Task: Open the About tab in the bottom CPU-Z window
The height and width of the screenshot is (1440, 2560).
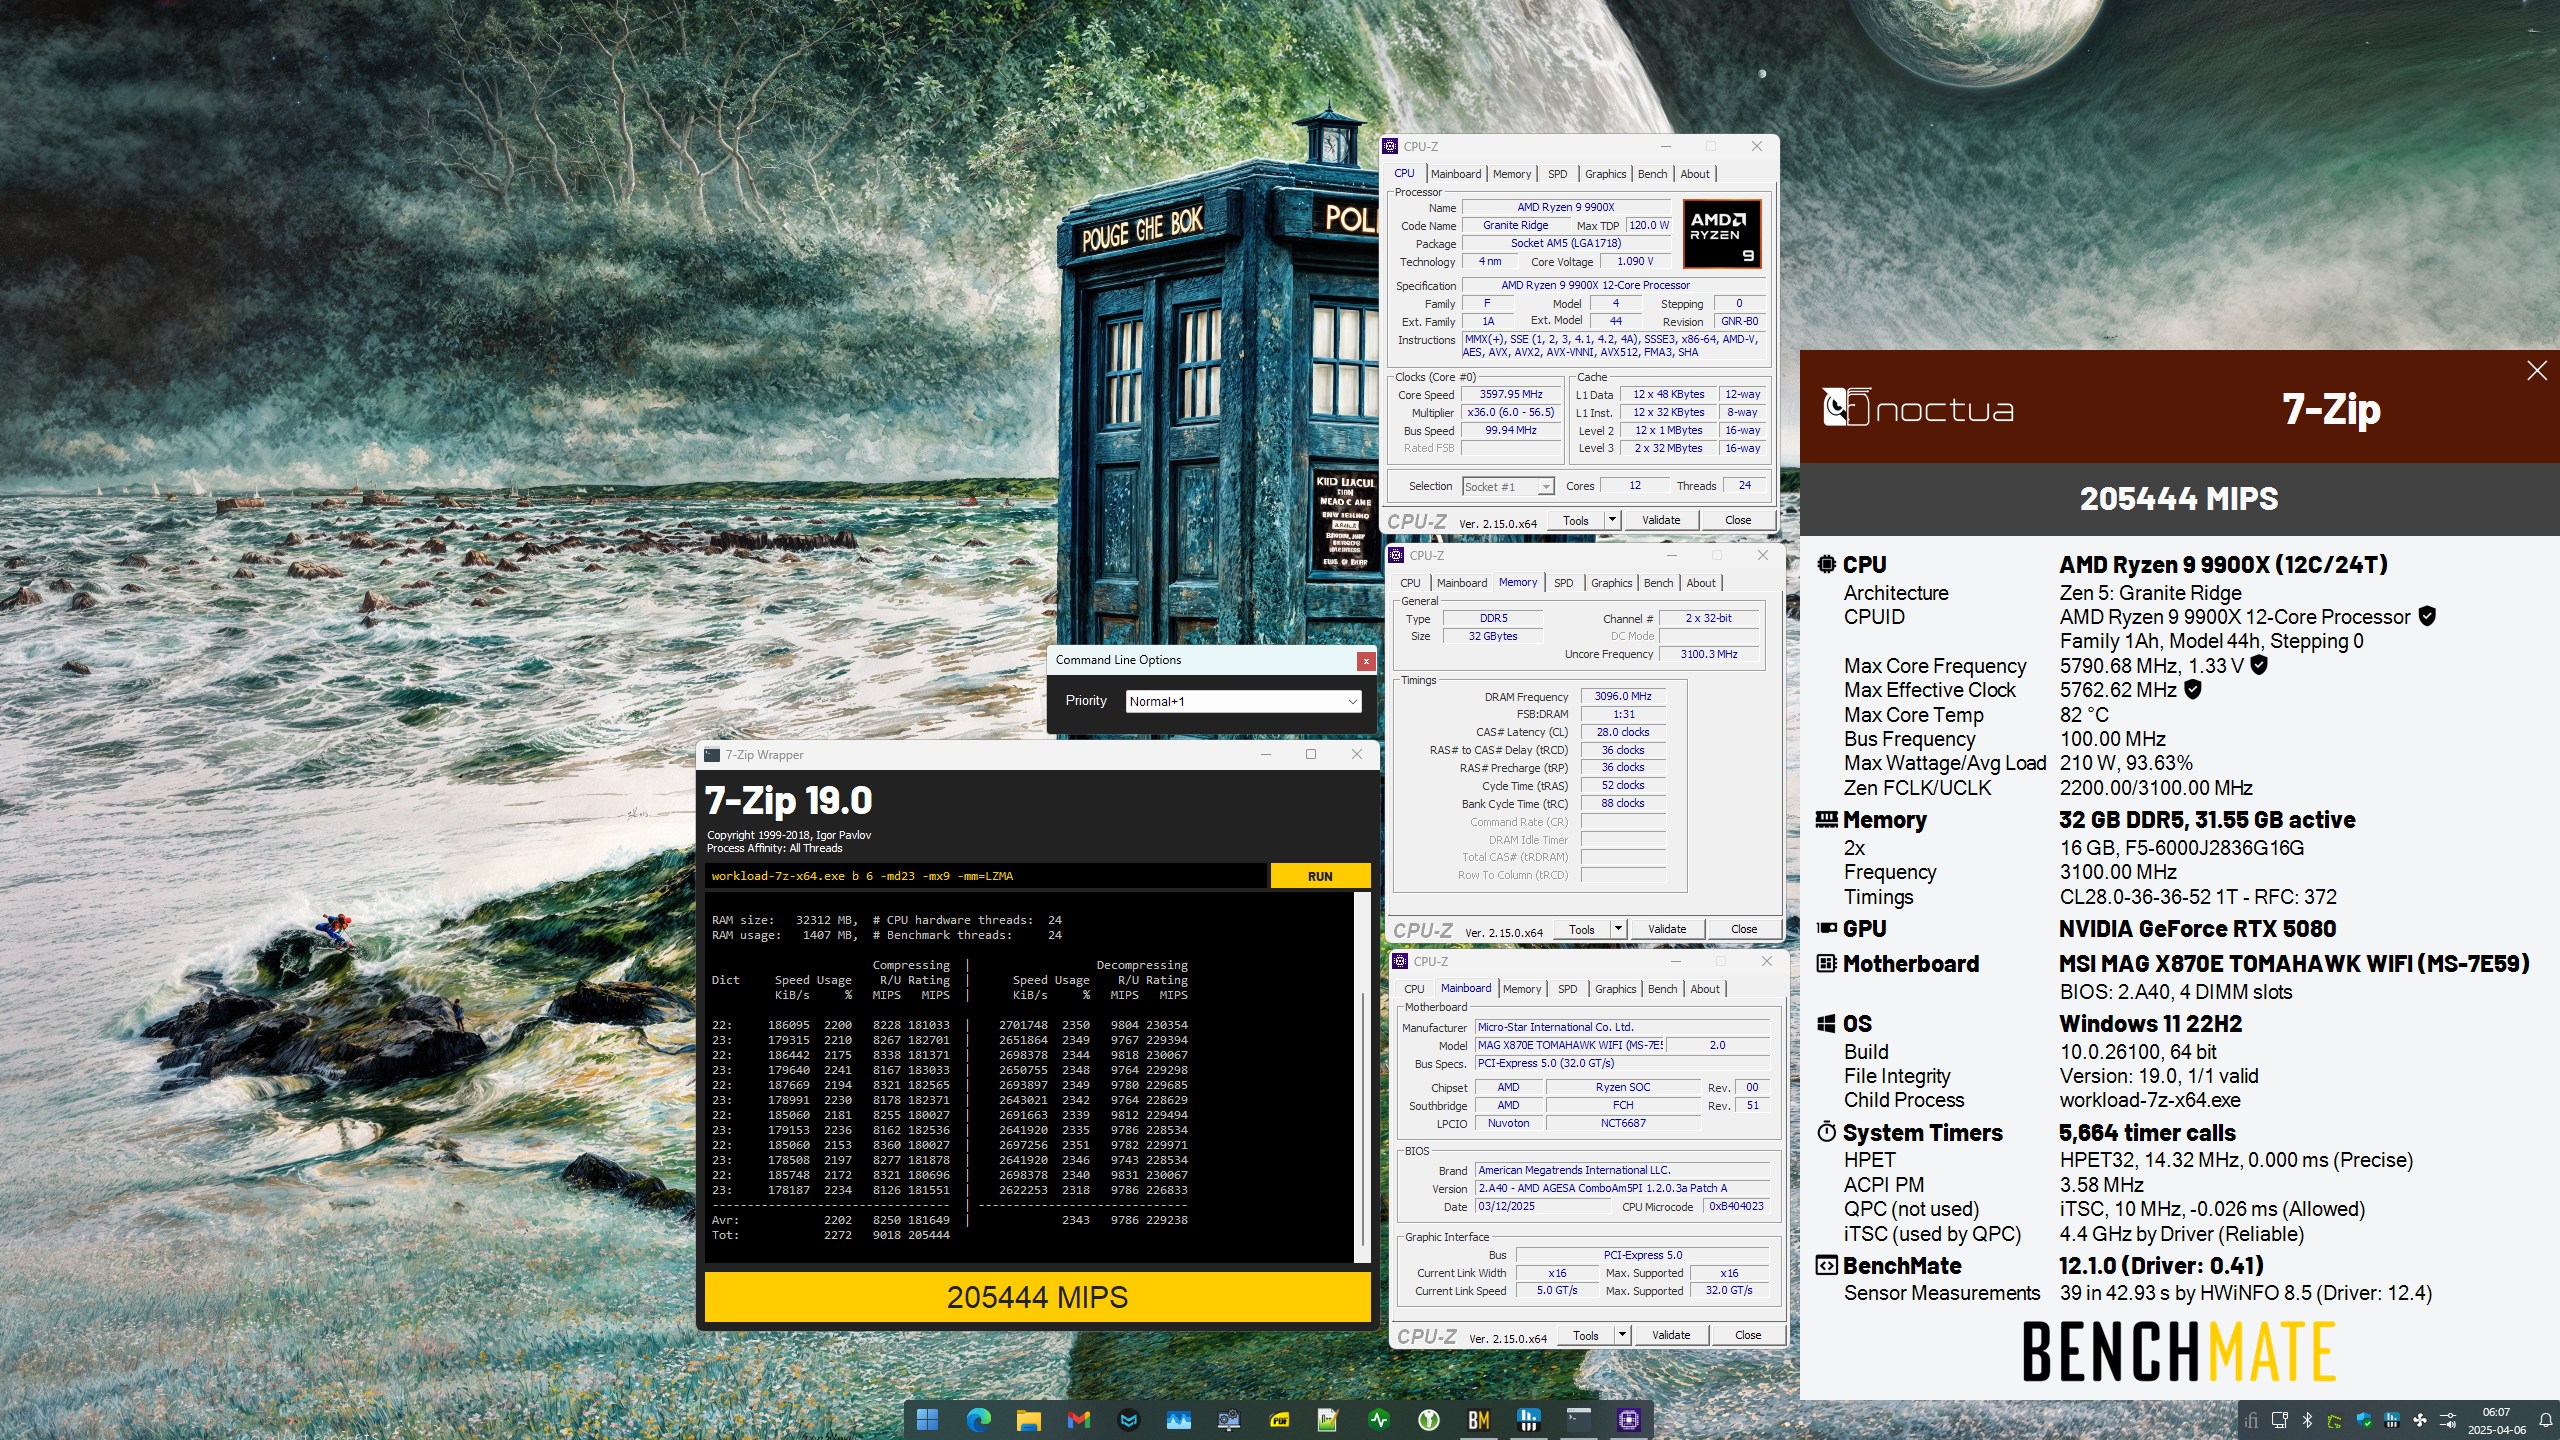Action: click(1705, 989)
